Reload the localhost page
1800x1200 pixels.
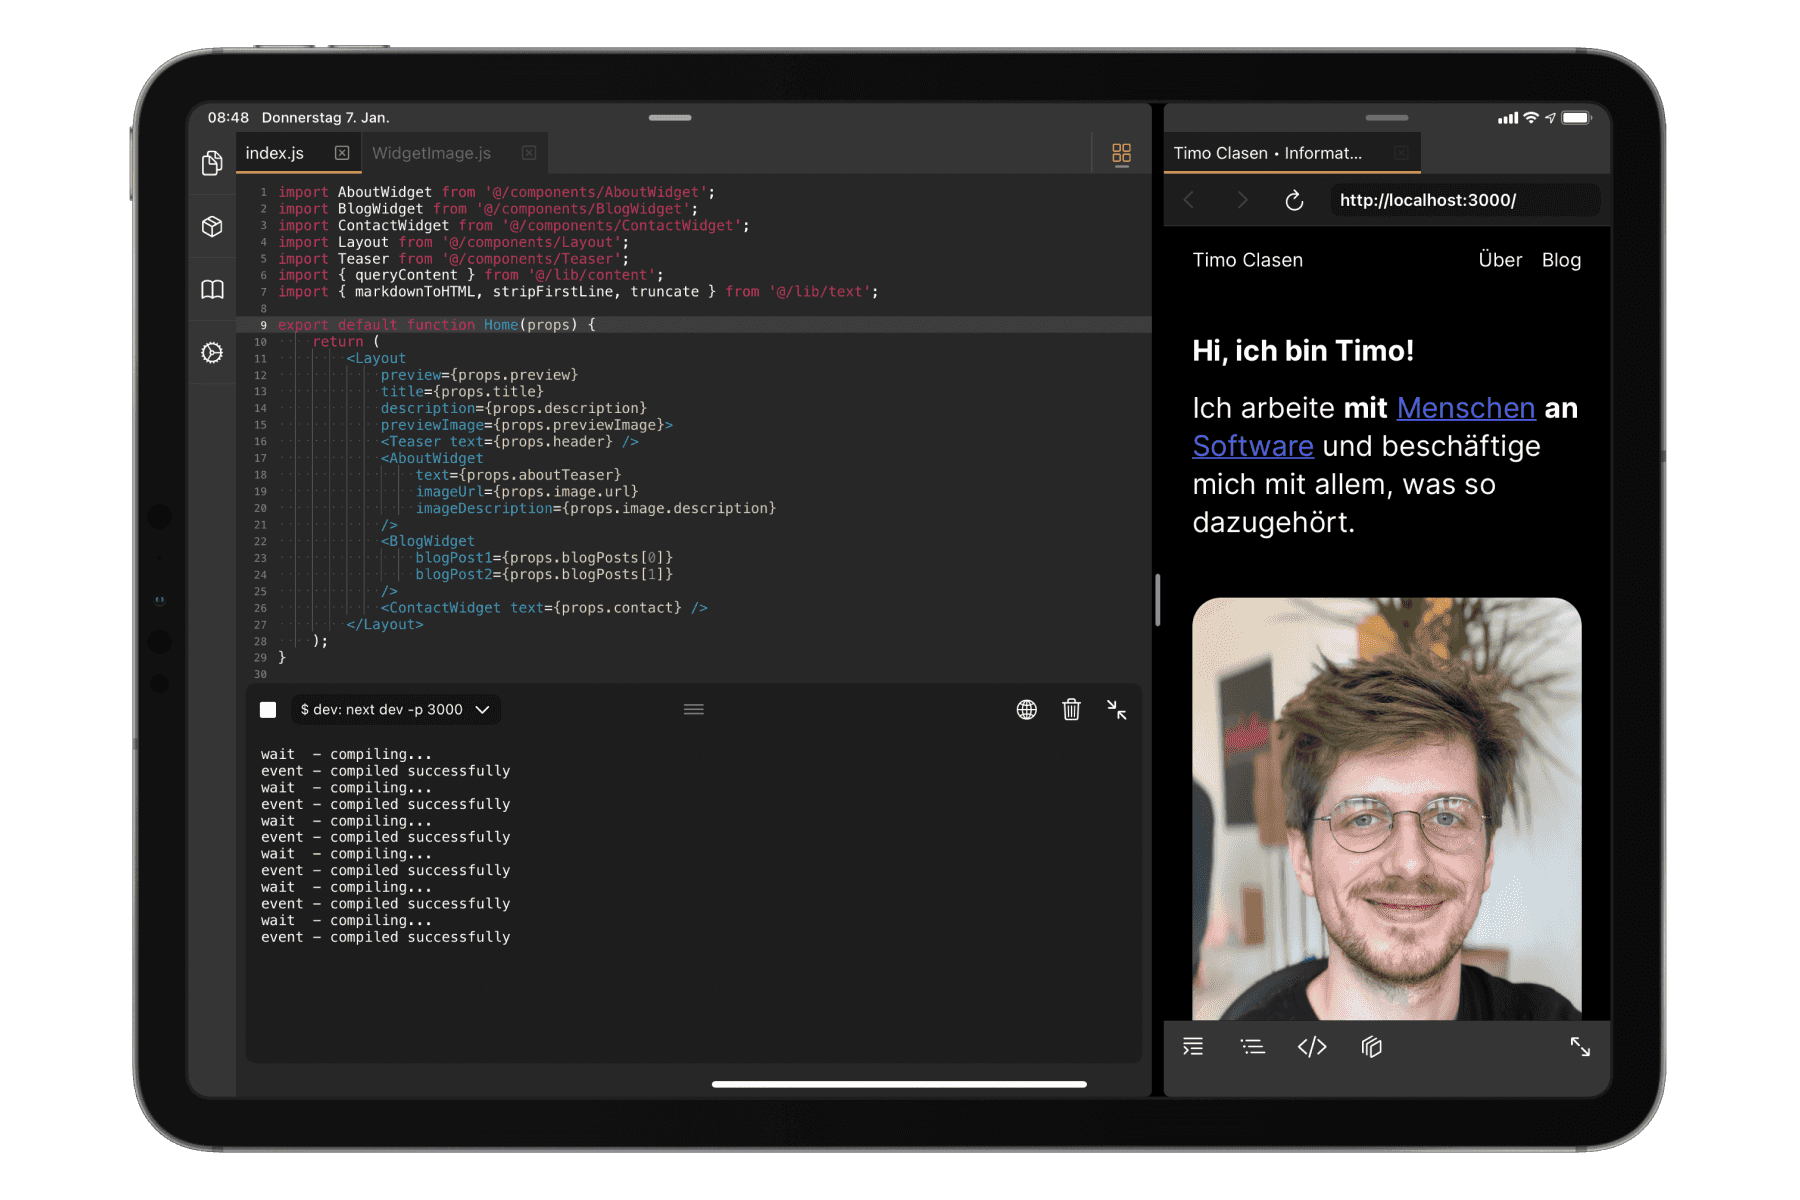(1294, 200)
